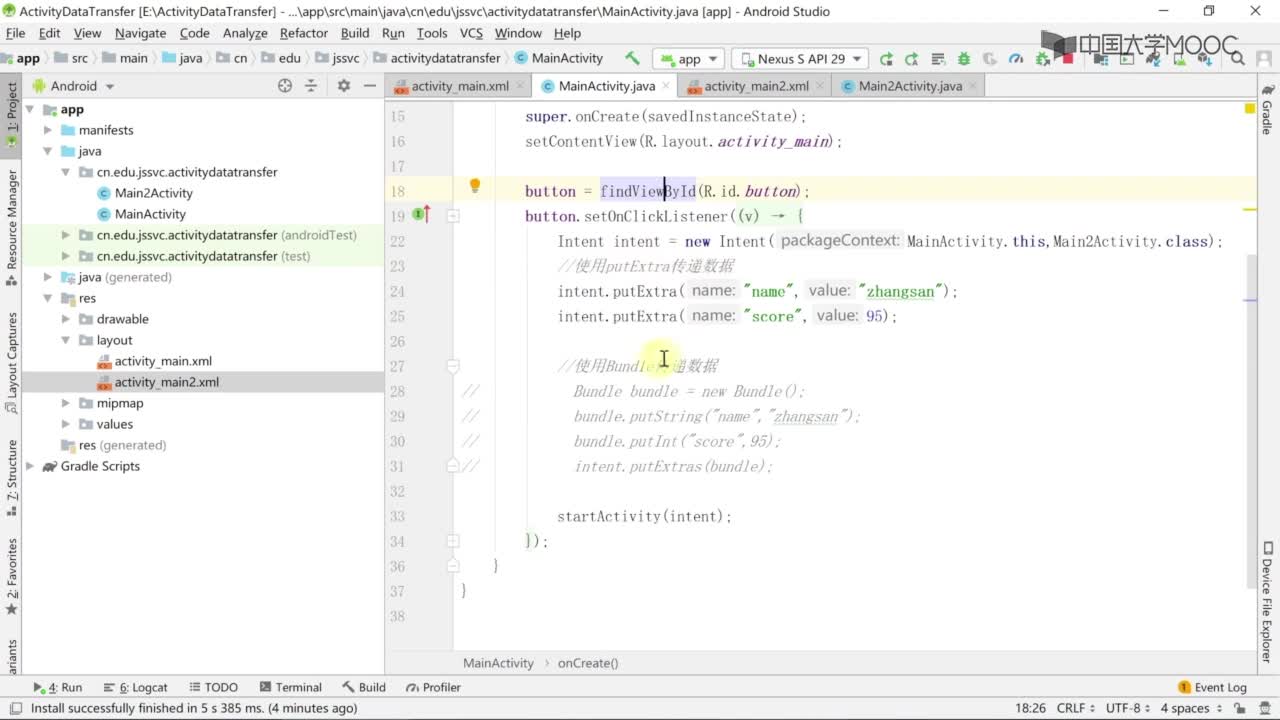This screenshot has width=1280, height=720.
Task: Open the Tools menu
Action: pyautogui.click(x=432, y=33)
